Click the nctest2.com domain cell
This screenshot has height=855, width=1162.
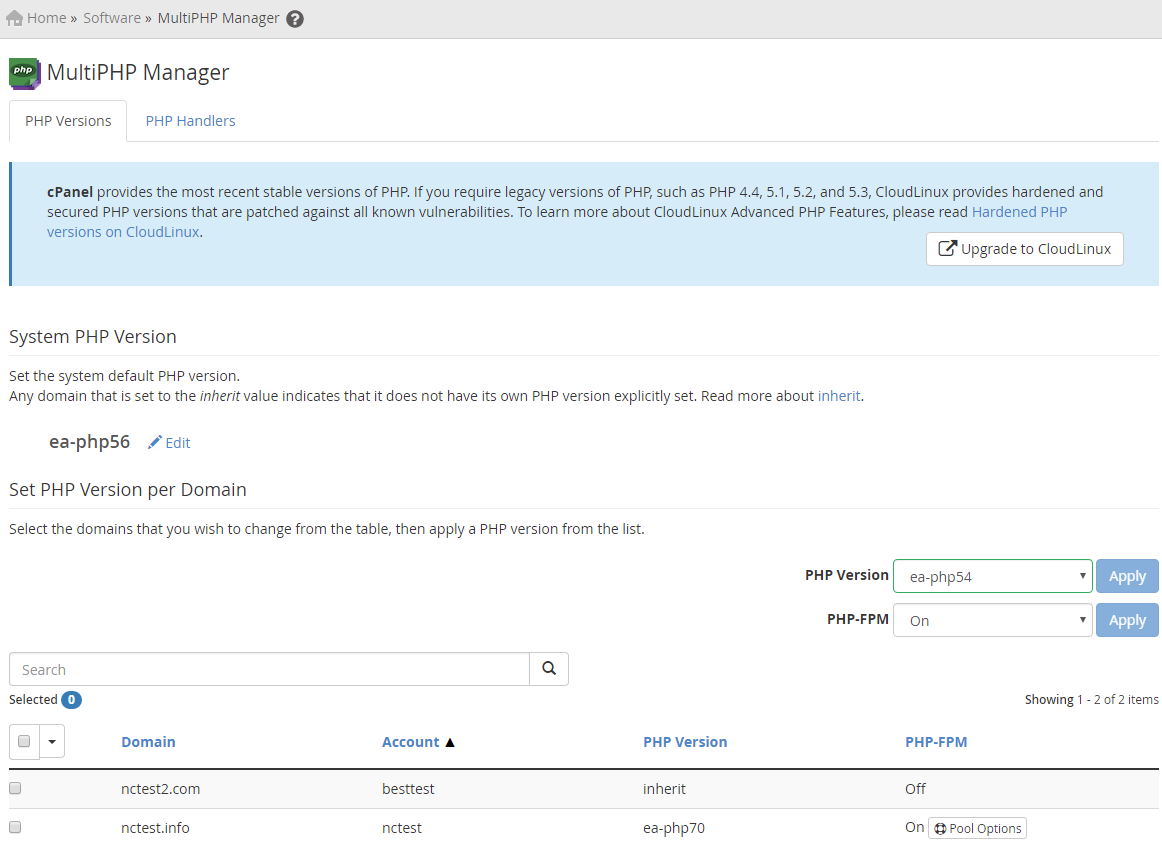(x=160, y=789)
